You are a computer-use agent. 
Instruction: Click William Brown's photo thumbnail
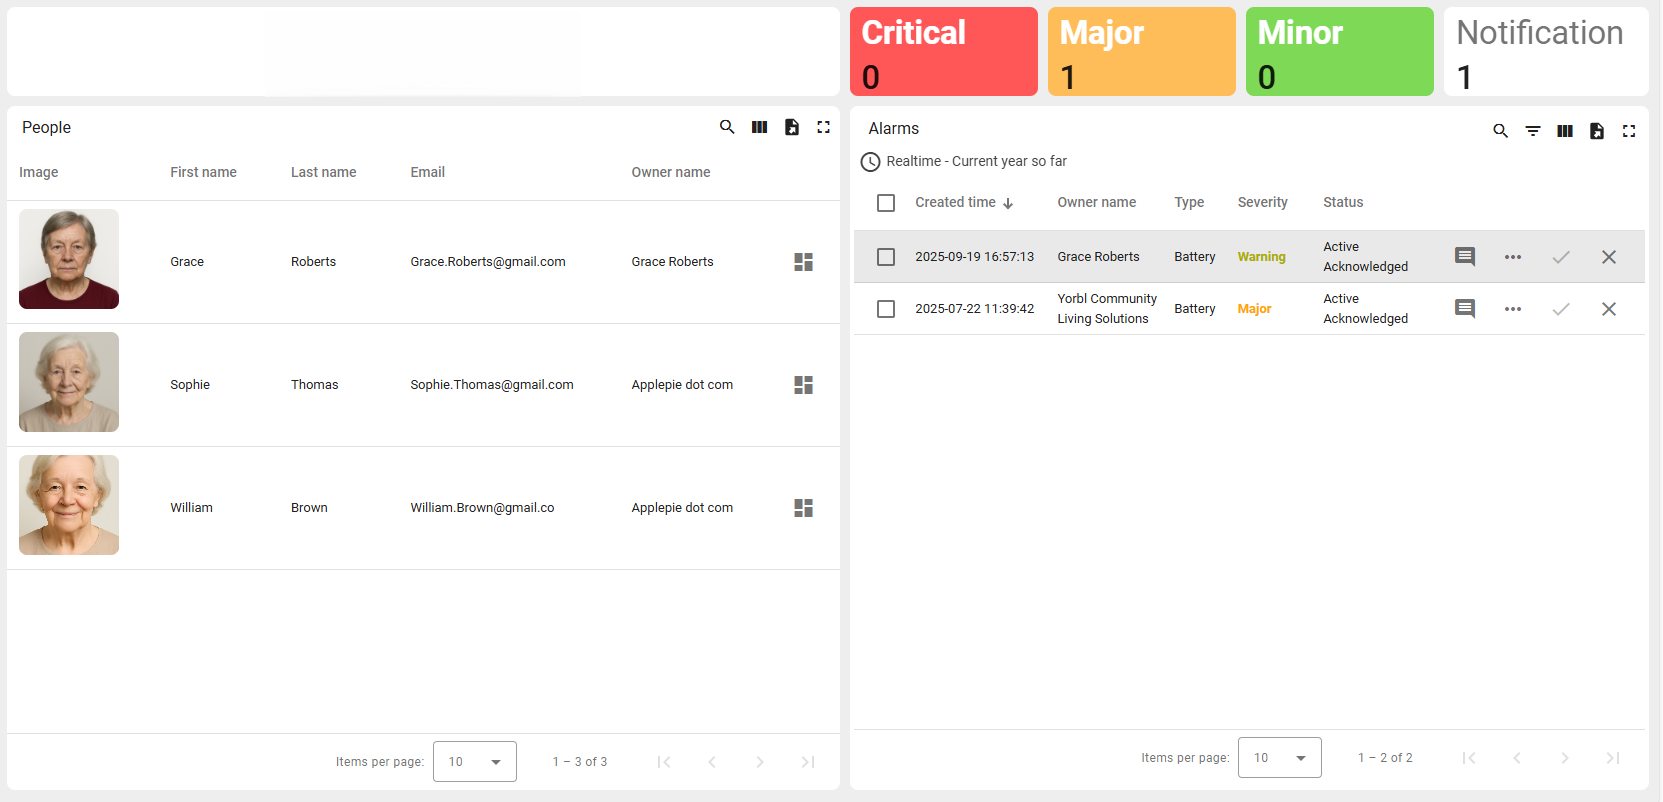pos(69,505)
